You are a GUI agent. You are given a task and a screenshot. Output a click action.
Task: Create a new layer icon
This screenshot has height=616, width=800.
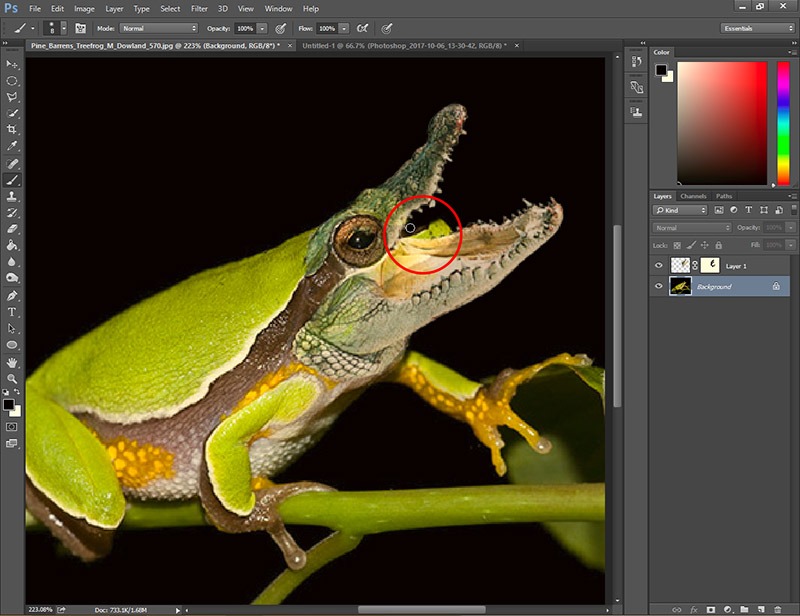(x=760, y=608)
